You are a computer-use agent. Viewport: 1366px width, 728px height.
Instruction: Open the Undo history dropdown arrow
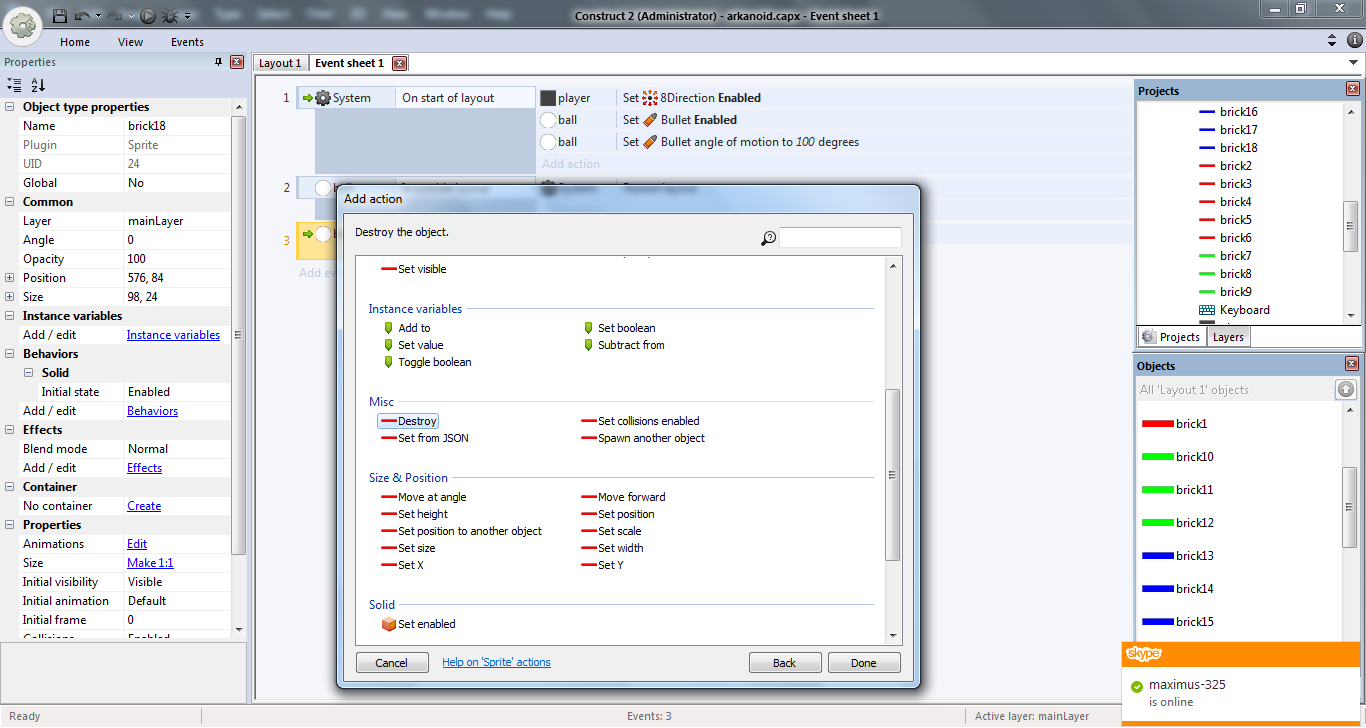(x=98, y=16)
